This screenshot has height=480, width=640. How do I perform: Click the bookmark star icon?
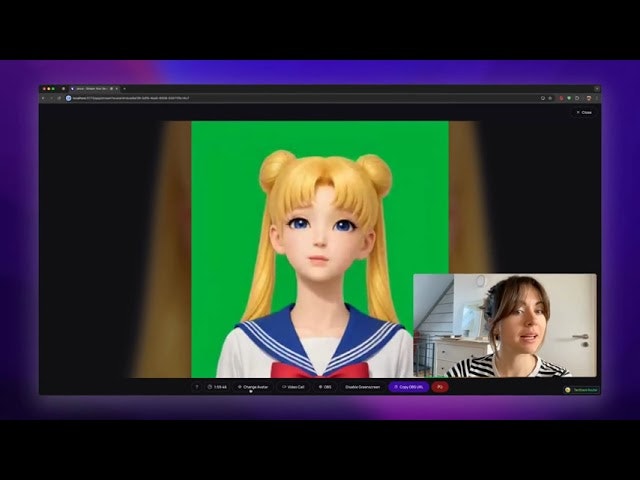tap(550, 98)
